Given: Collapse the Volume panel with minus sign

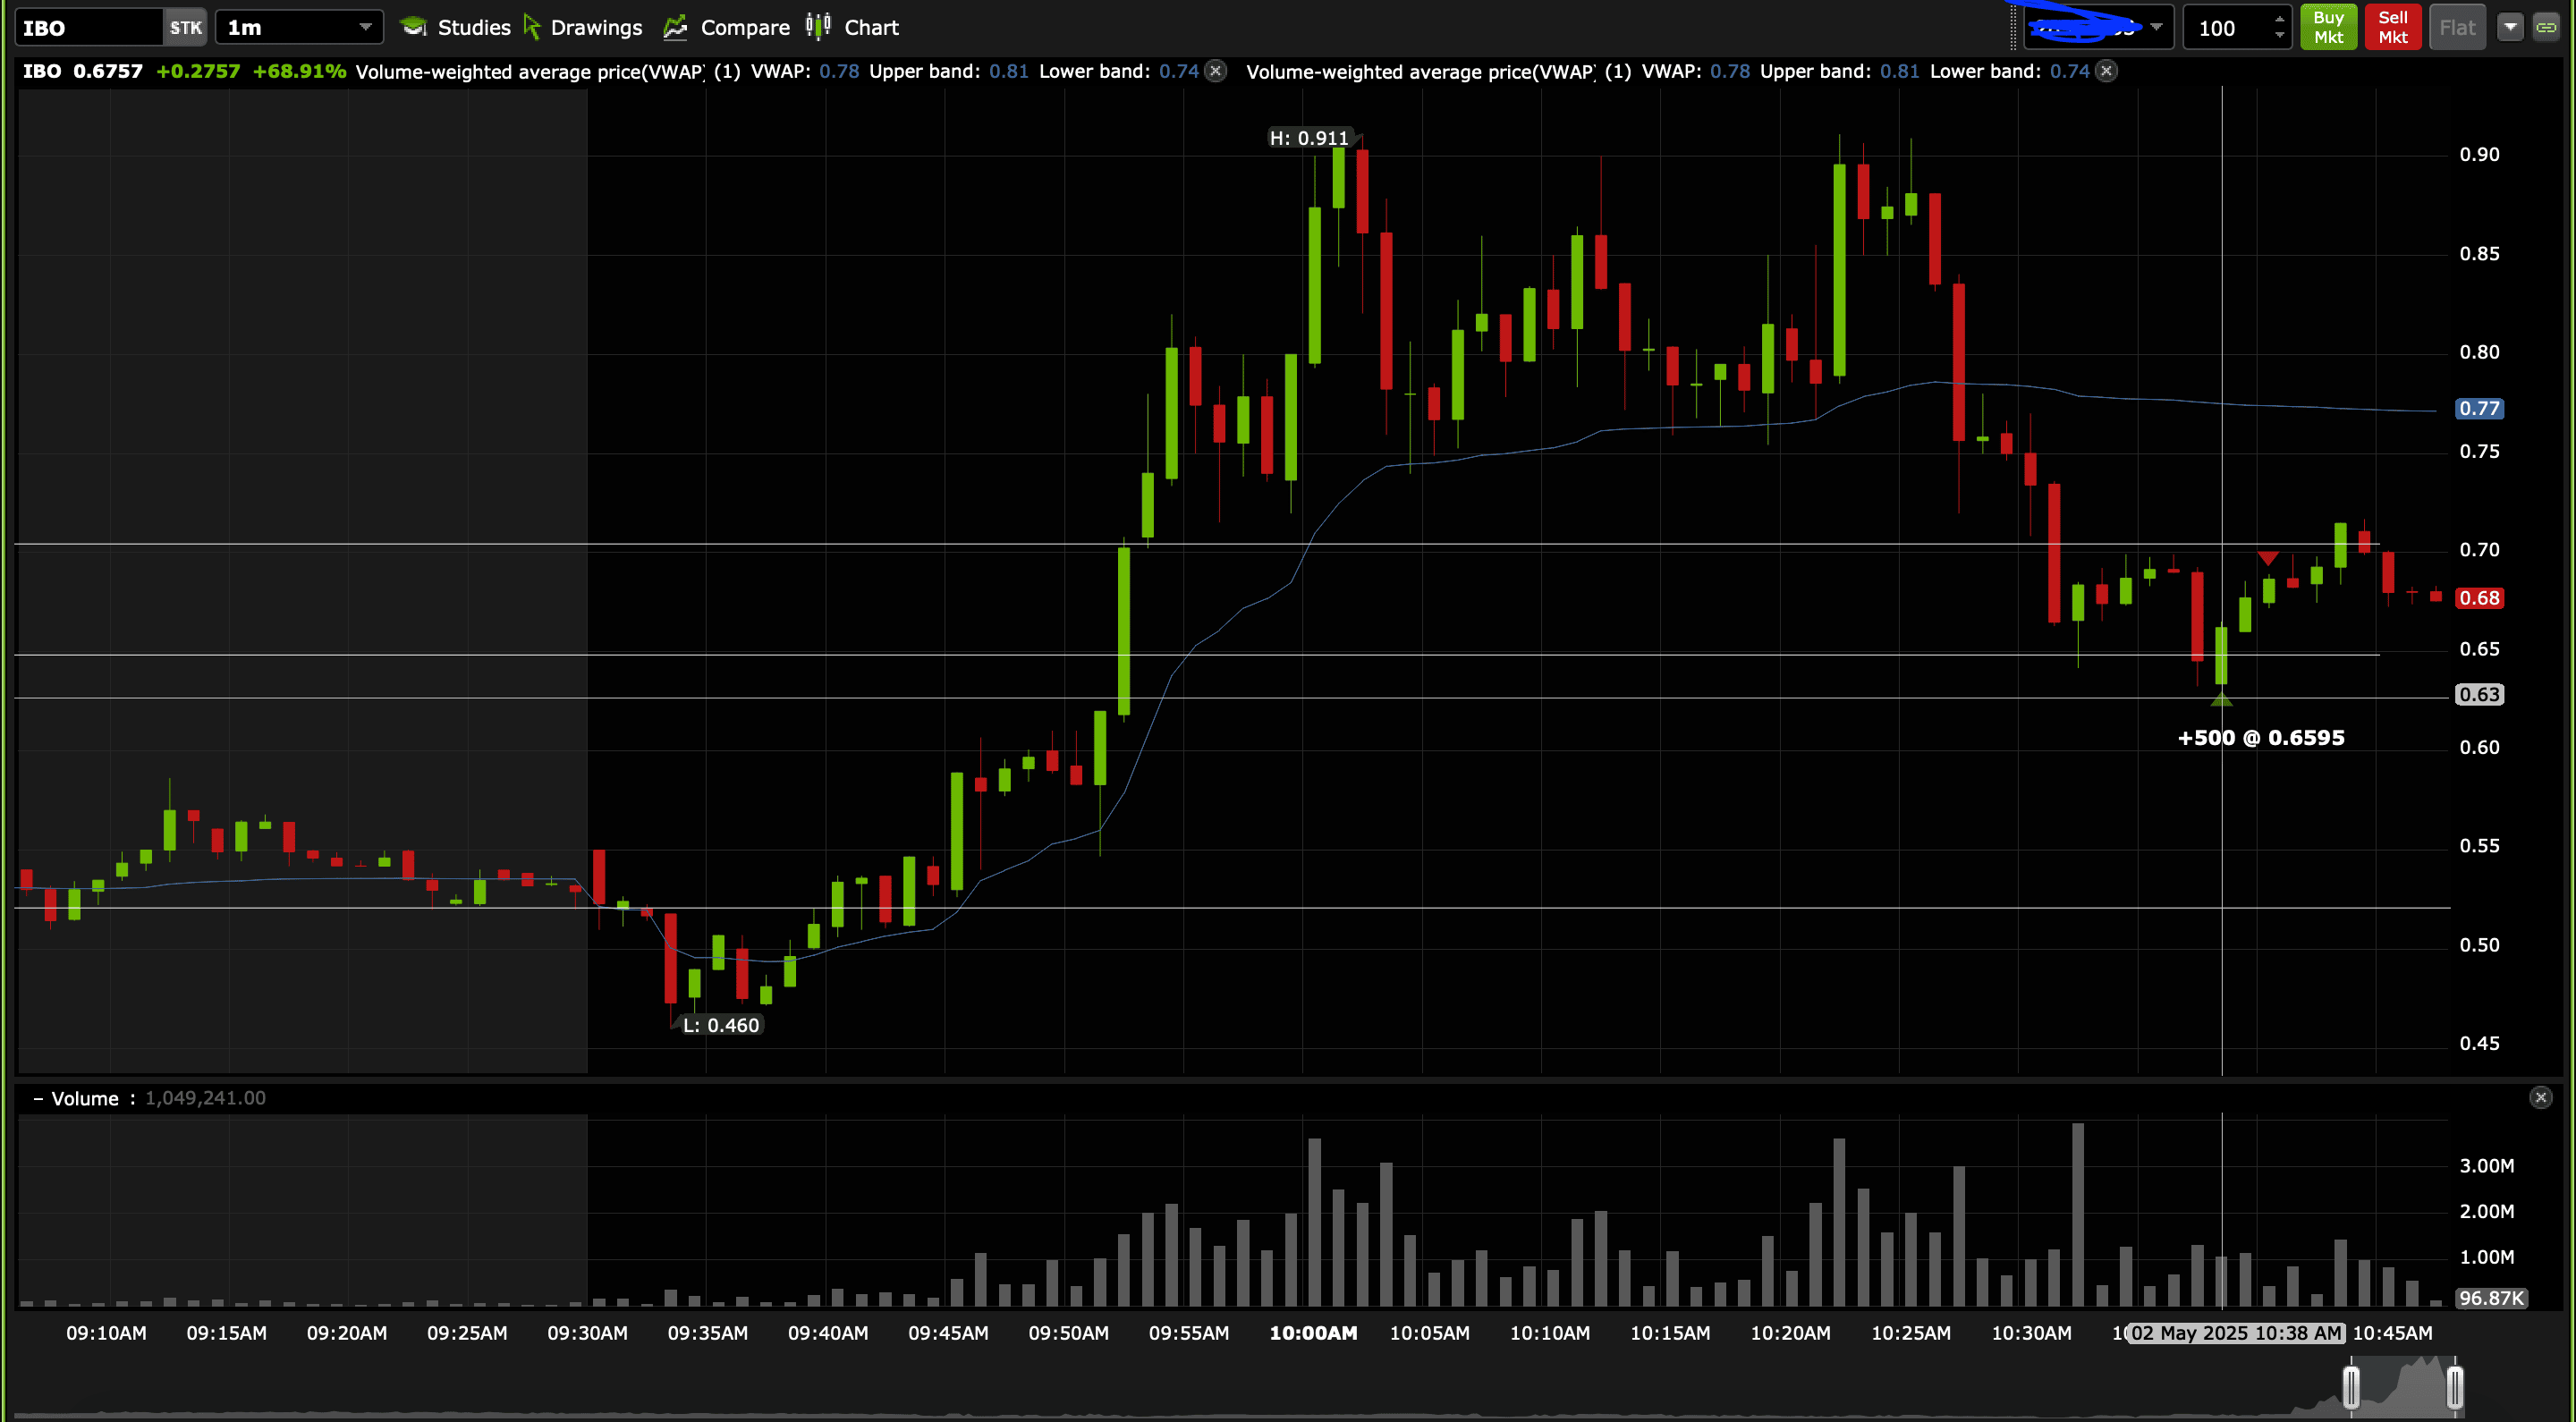Looking at the screenshot, I should [38, 1098].
